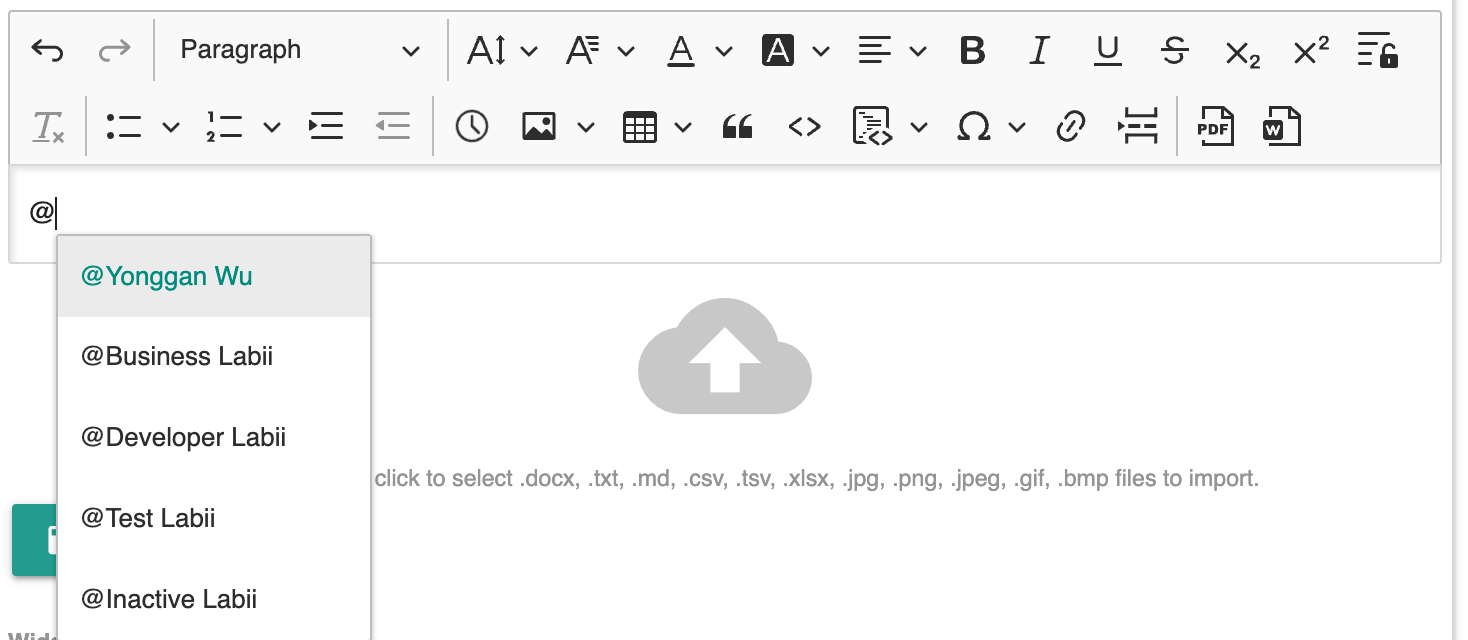Insert current date/time with clock icon
The image size is (1468, 640).
pos(471,127)
